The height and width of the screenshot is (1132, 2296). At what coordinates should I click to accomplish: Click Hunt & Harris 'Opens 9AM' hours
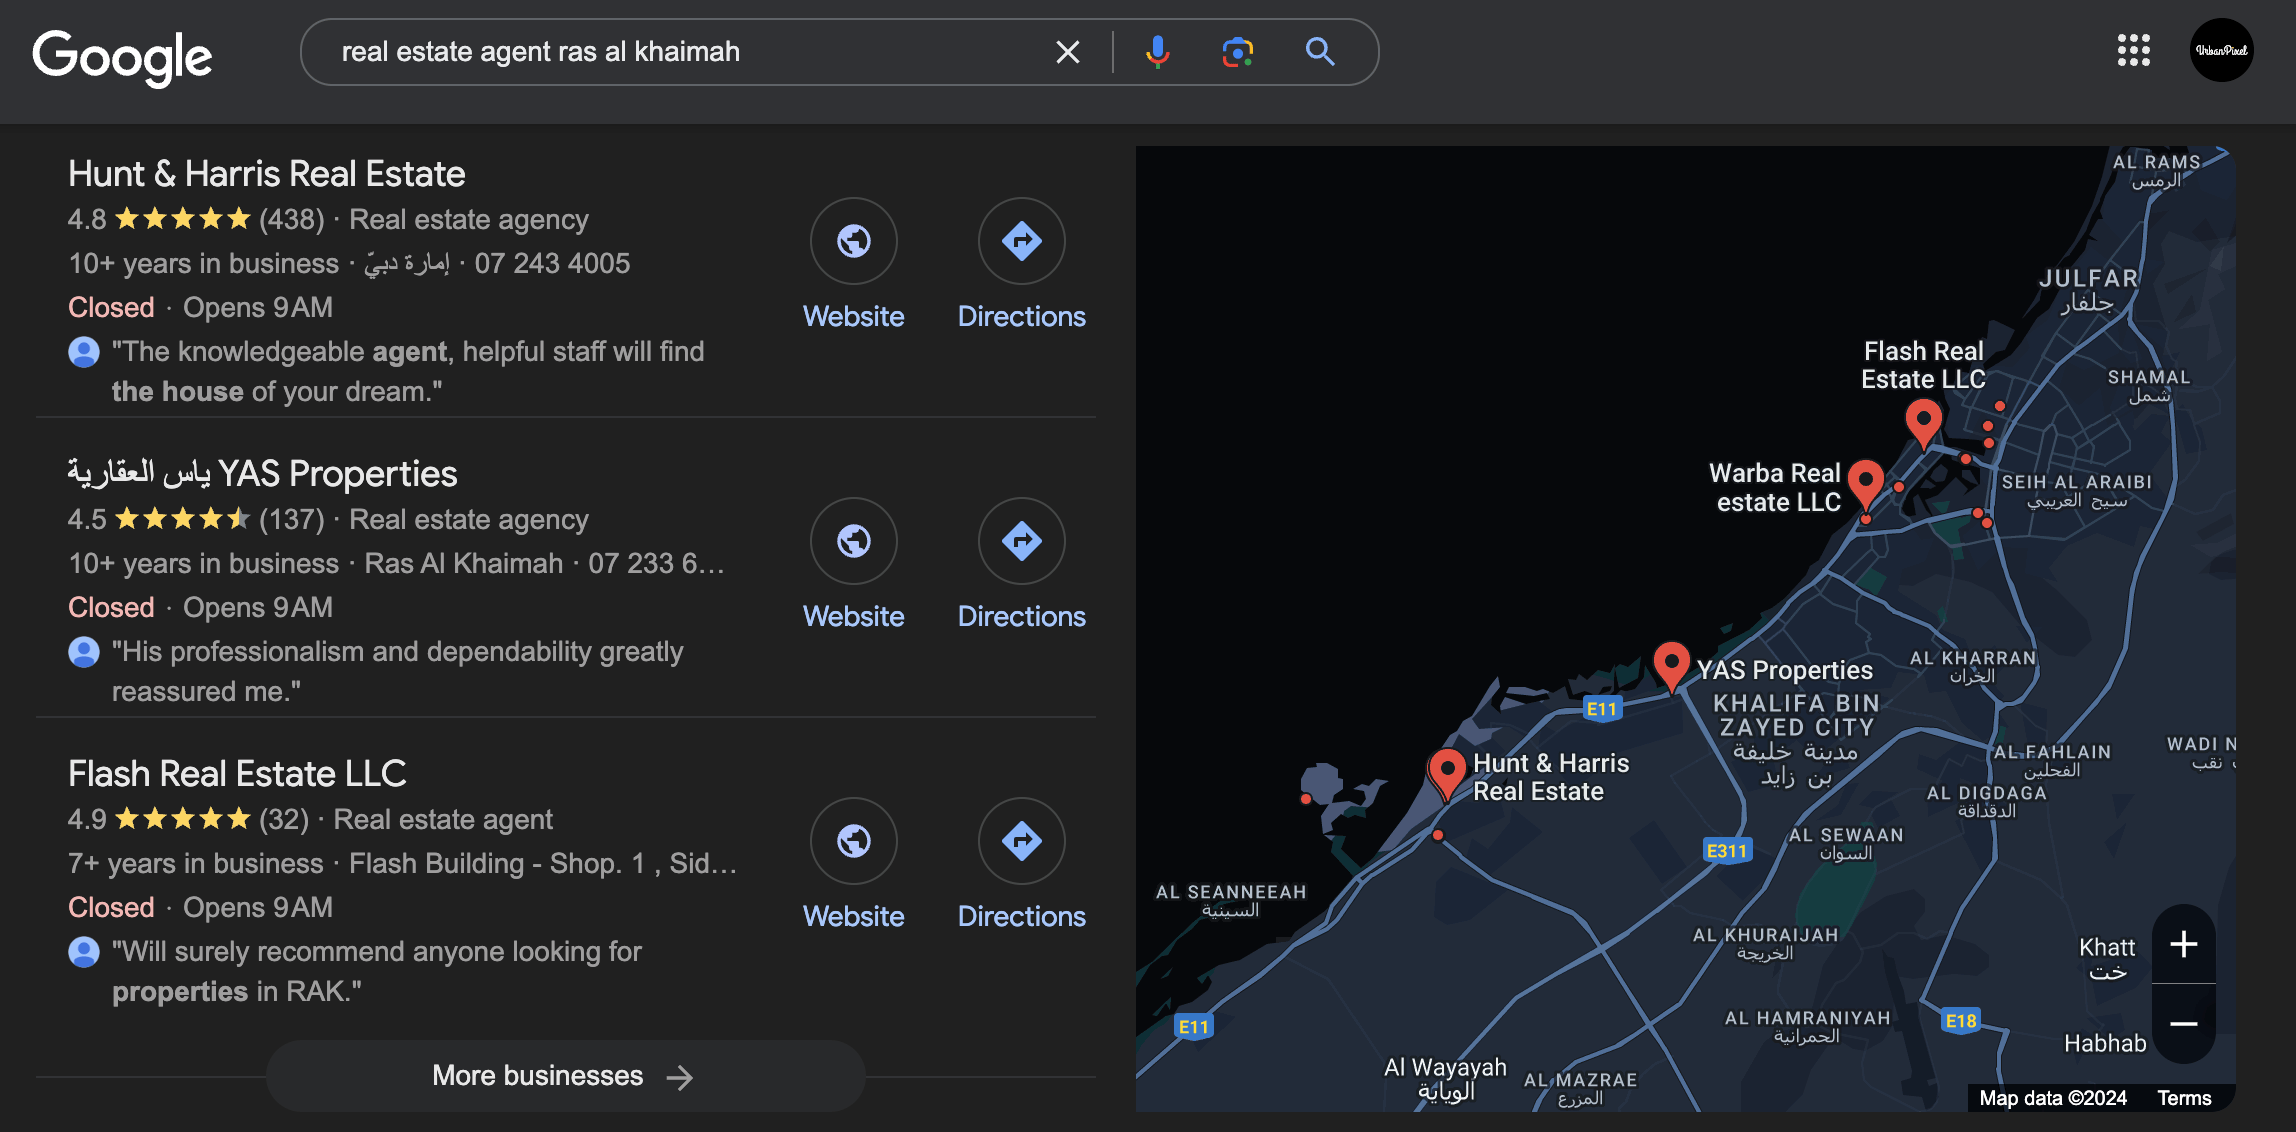(x=258, y=308)
